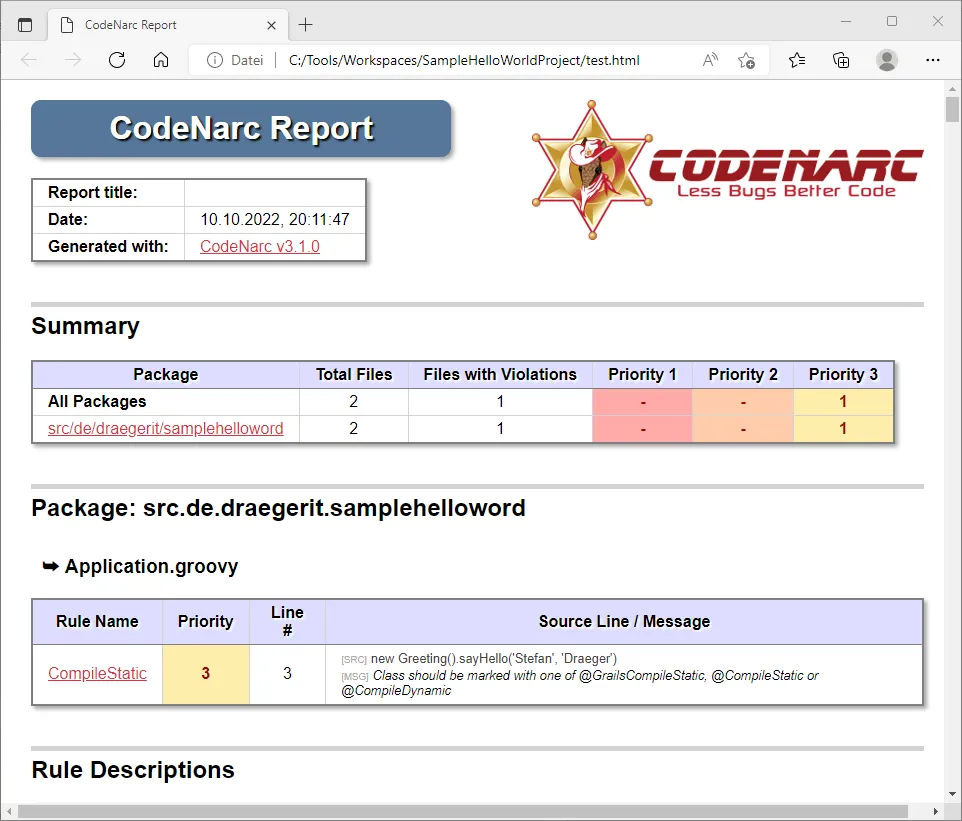Image resolution: width=962 pixels, height=821 pixels.
Task: Open Read aloud for this page
Action: click(x=709, y=60)
